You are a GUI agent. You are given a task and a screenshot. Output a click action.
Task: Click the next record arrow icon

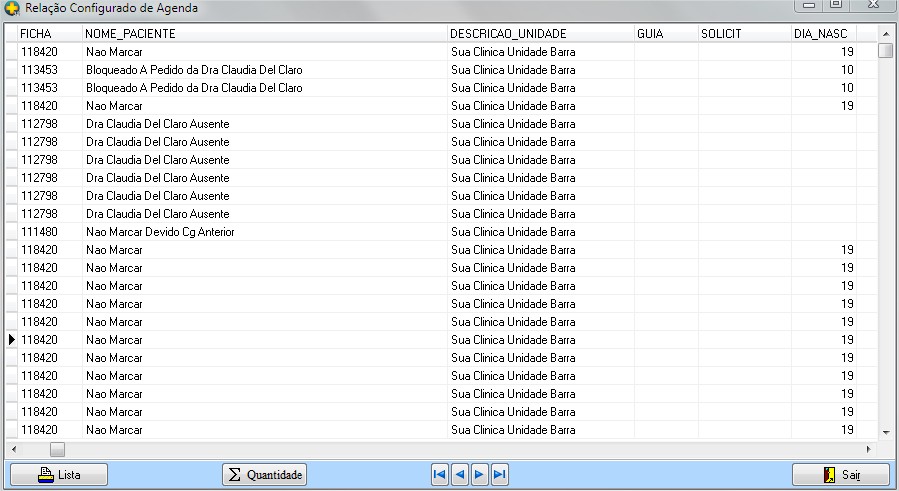click(479, 474)
